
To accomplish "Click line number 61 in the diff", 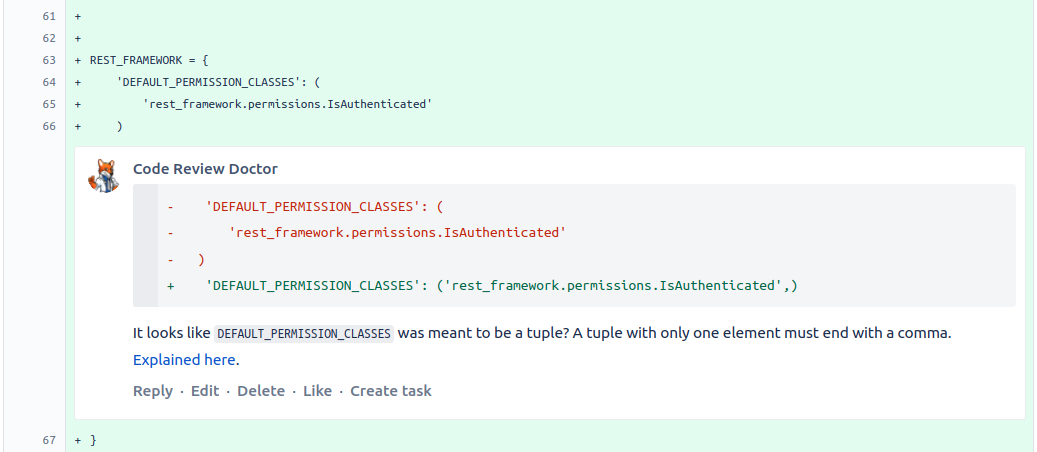I will (48, 17).
